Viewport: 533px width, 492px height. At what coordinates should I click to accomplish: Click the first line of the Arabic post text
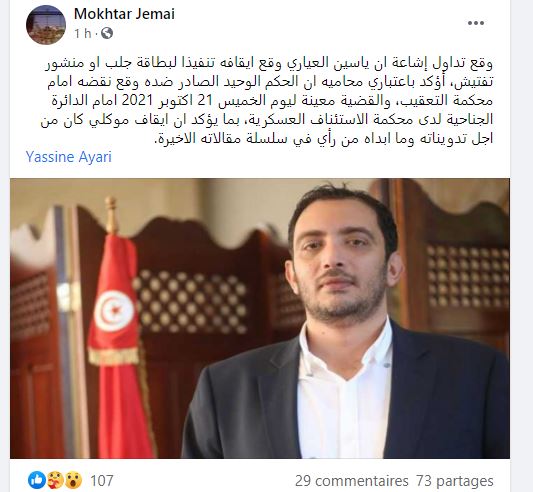(x=269, y=64)
